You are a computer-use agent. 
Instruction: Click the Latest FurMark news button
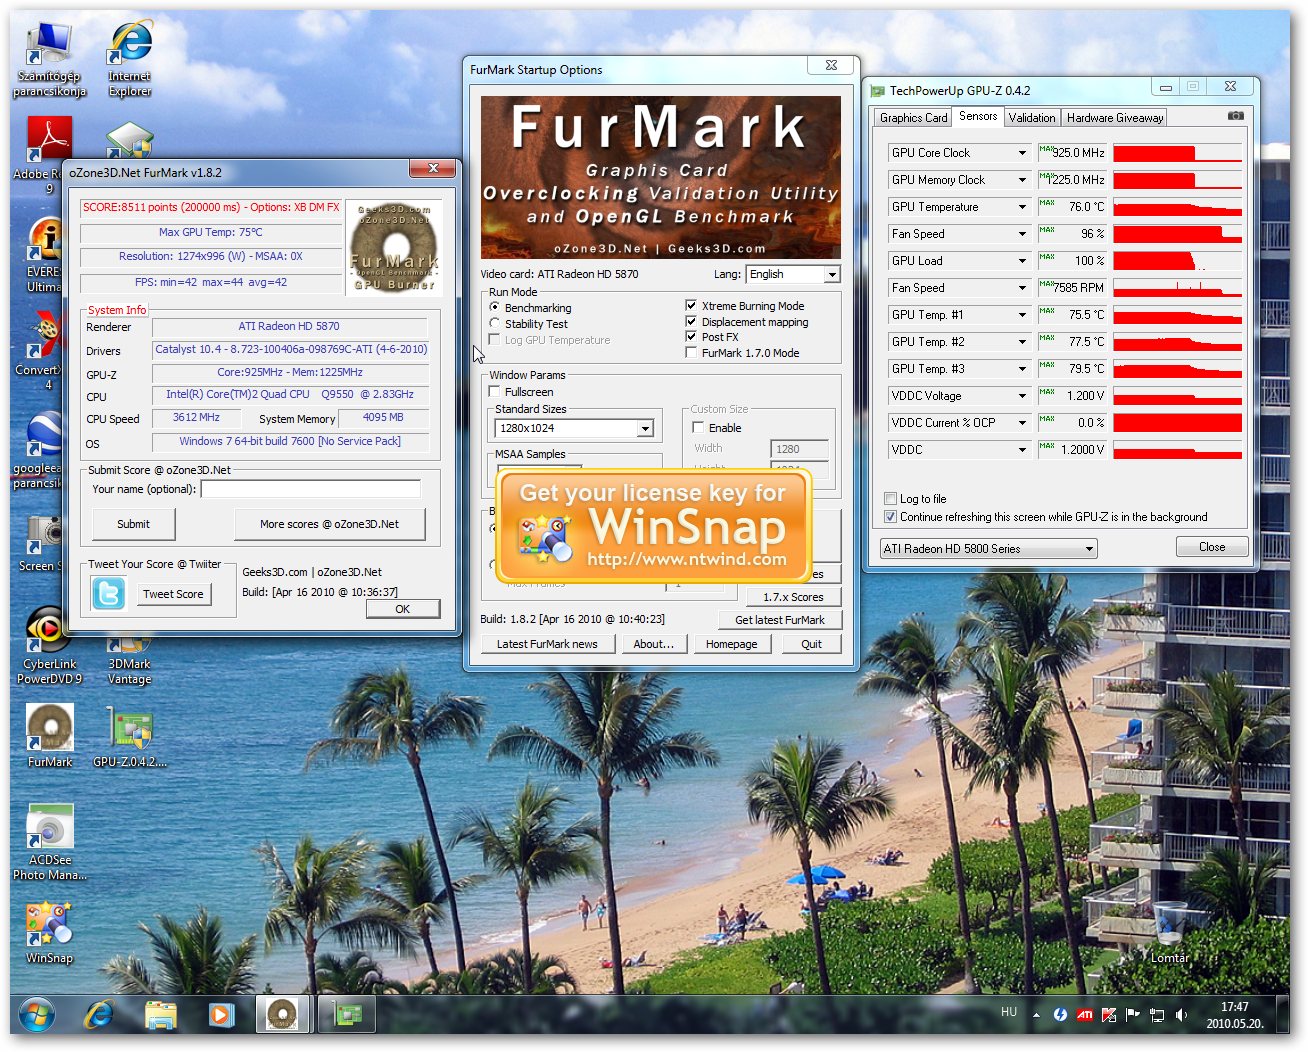click(x=547, y=644)
